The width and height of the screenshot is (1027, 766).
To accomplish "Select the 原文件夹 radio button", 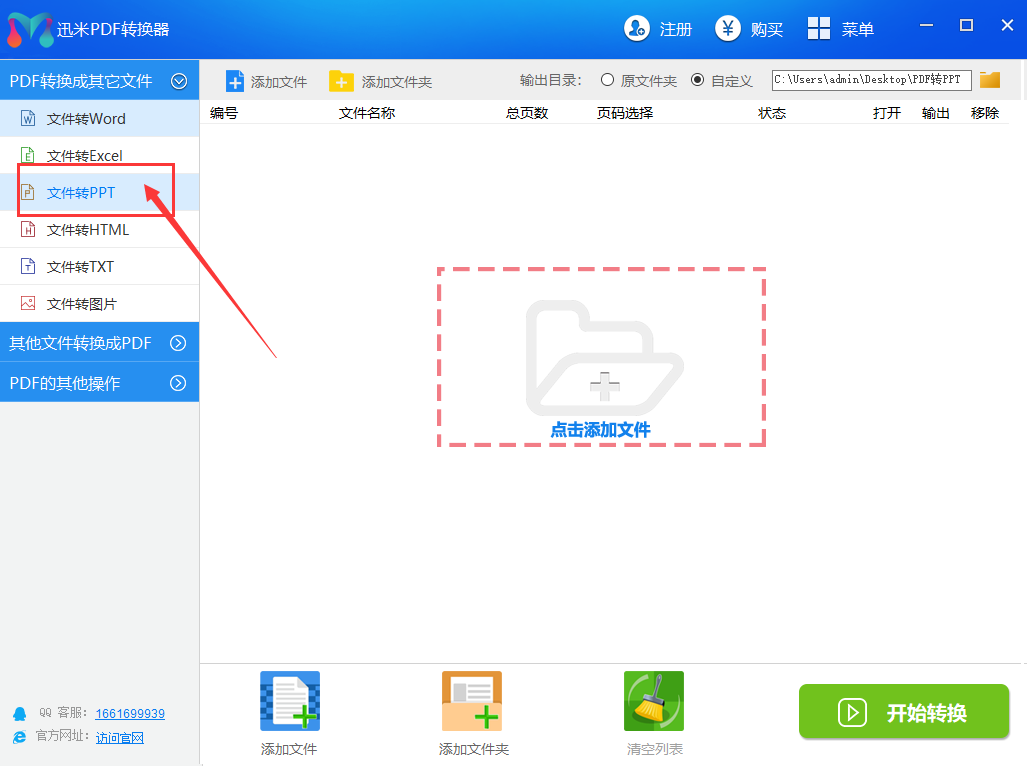I will coord(607,80).
